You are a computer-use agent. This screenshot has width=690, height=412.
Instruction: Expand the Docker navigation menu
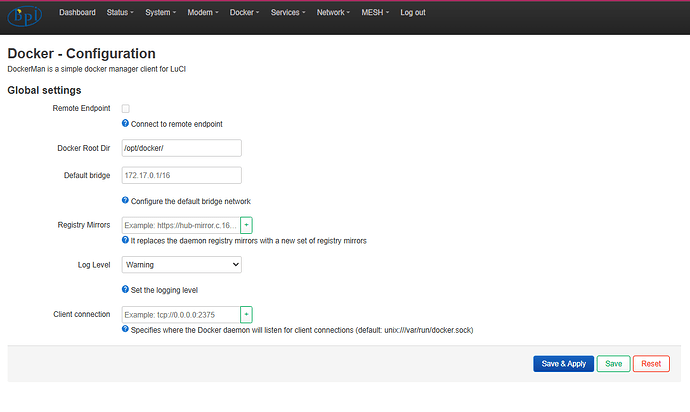pos(244,13)
